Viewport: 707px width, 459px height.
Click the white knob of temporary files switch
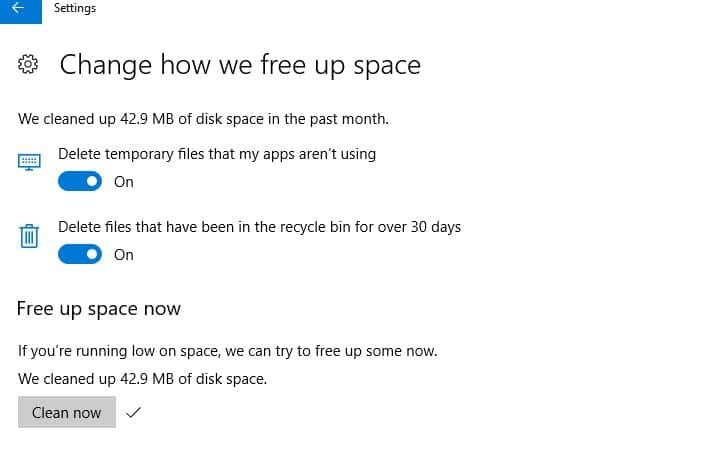pos(92,182)
